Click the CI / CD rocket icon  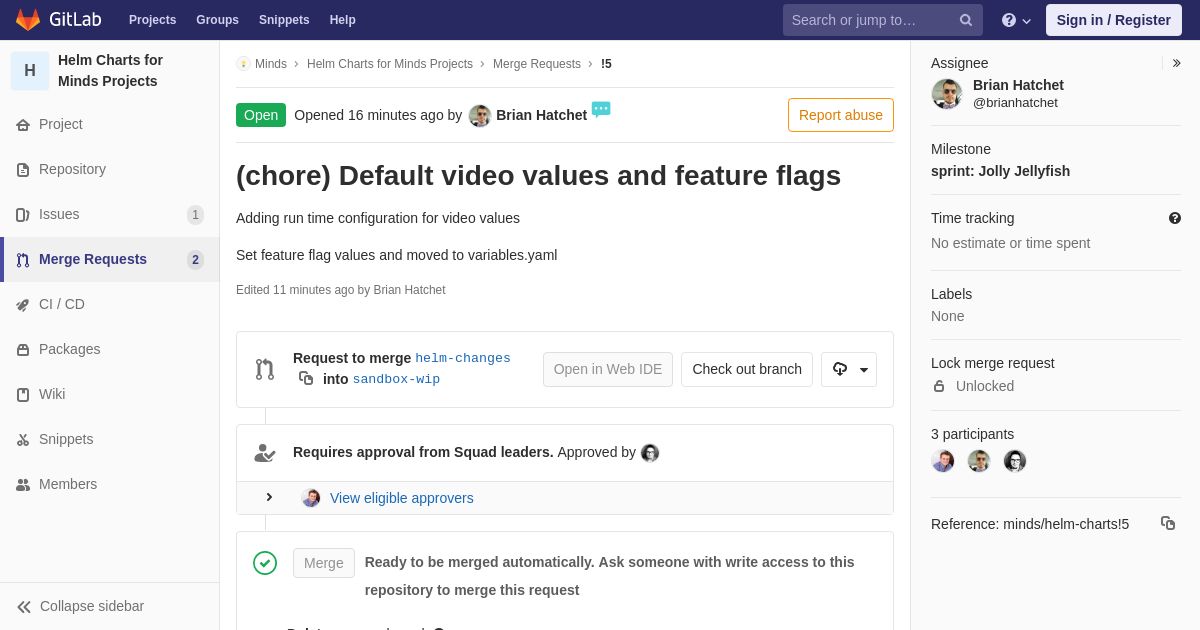pos(23,305)
